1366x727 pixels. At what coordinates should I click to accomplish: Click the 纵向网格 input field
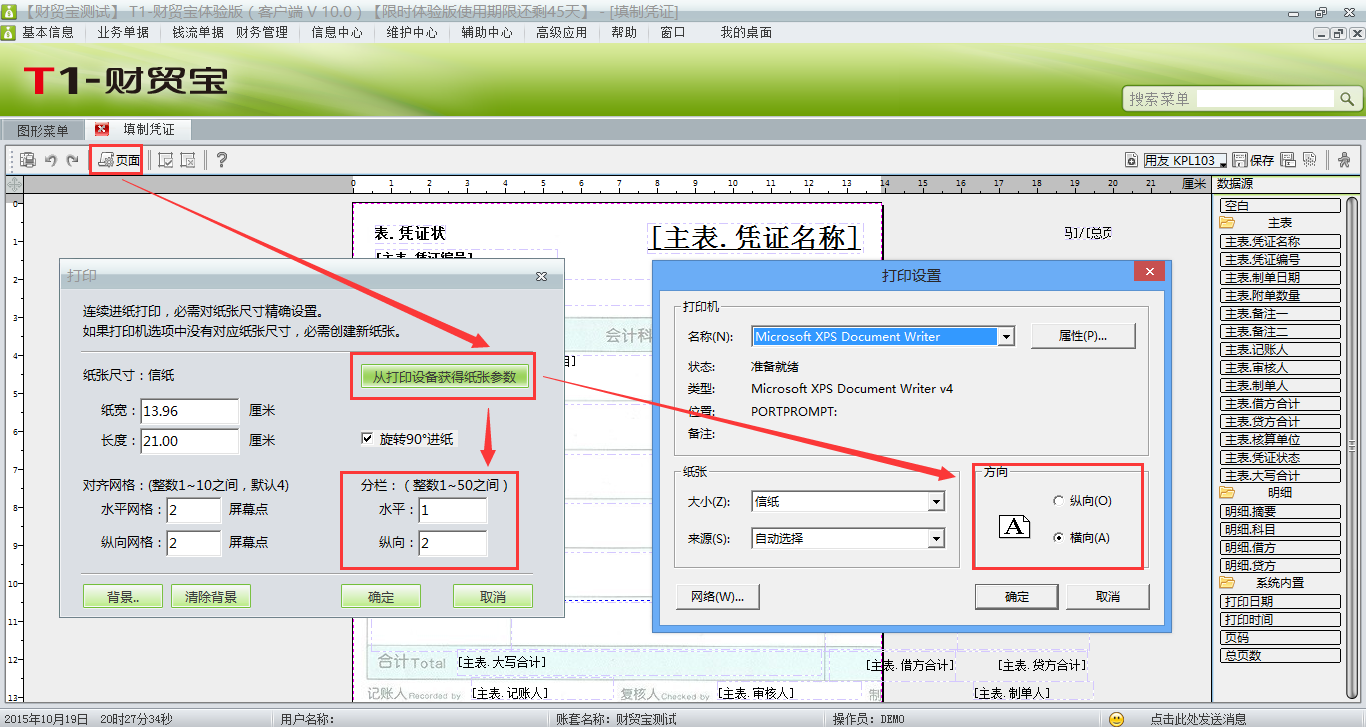pyautogui.click(x=193, y=543)
